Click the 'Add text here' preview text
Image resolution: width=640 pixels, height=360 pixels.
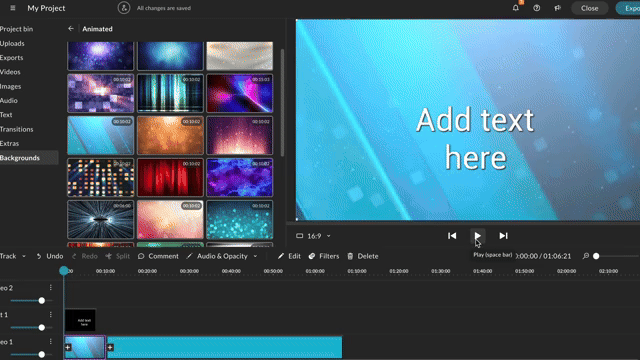click(475, 139)
